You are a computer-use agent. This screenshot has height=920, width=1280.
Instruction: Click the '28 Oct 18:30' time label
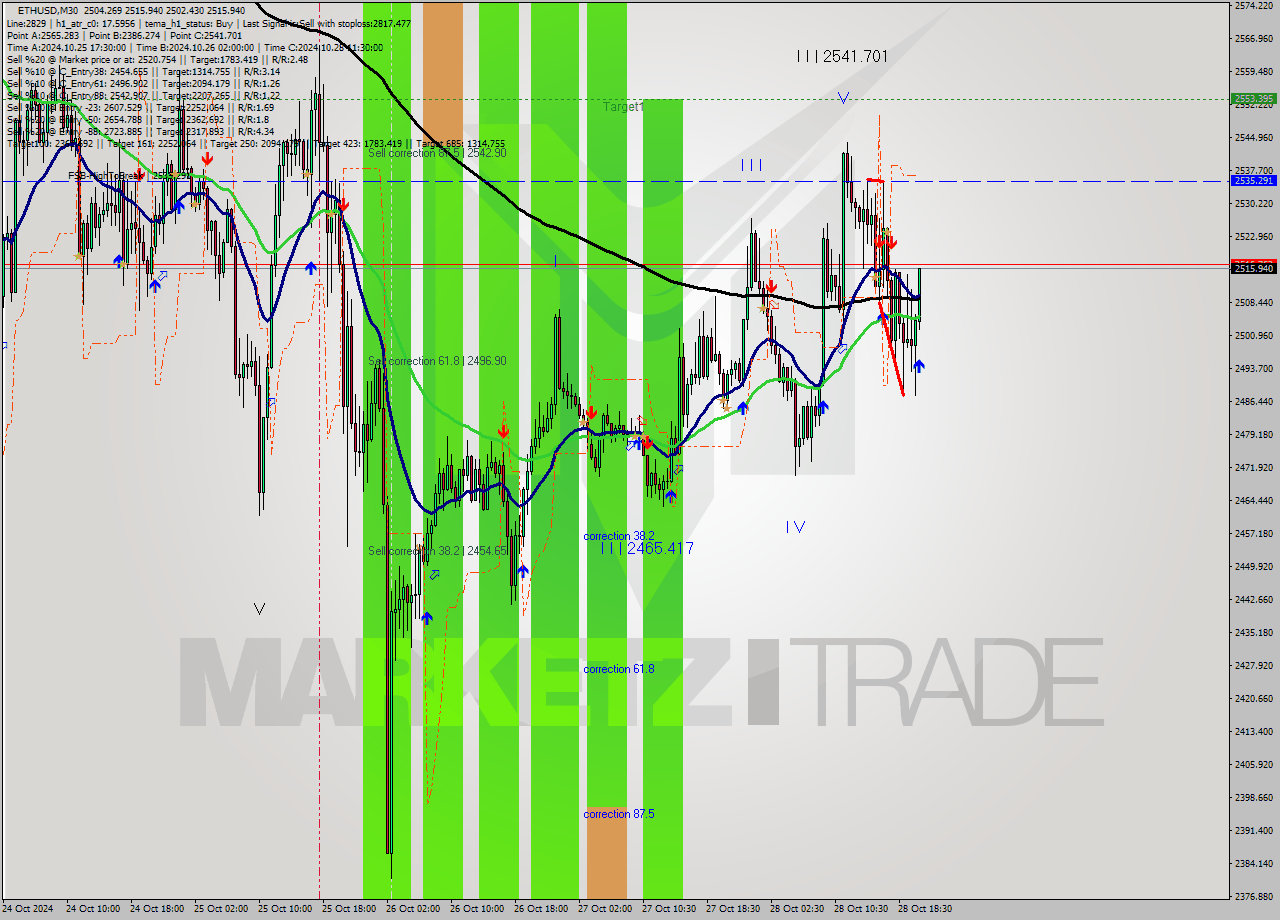[925, 909]
